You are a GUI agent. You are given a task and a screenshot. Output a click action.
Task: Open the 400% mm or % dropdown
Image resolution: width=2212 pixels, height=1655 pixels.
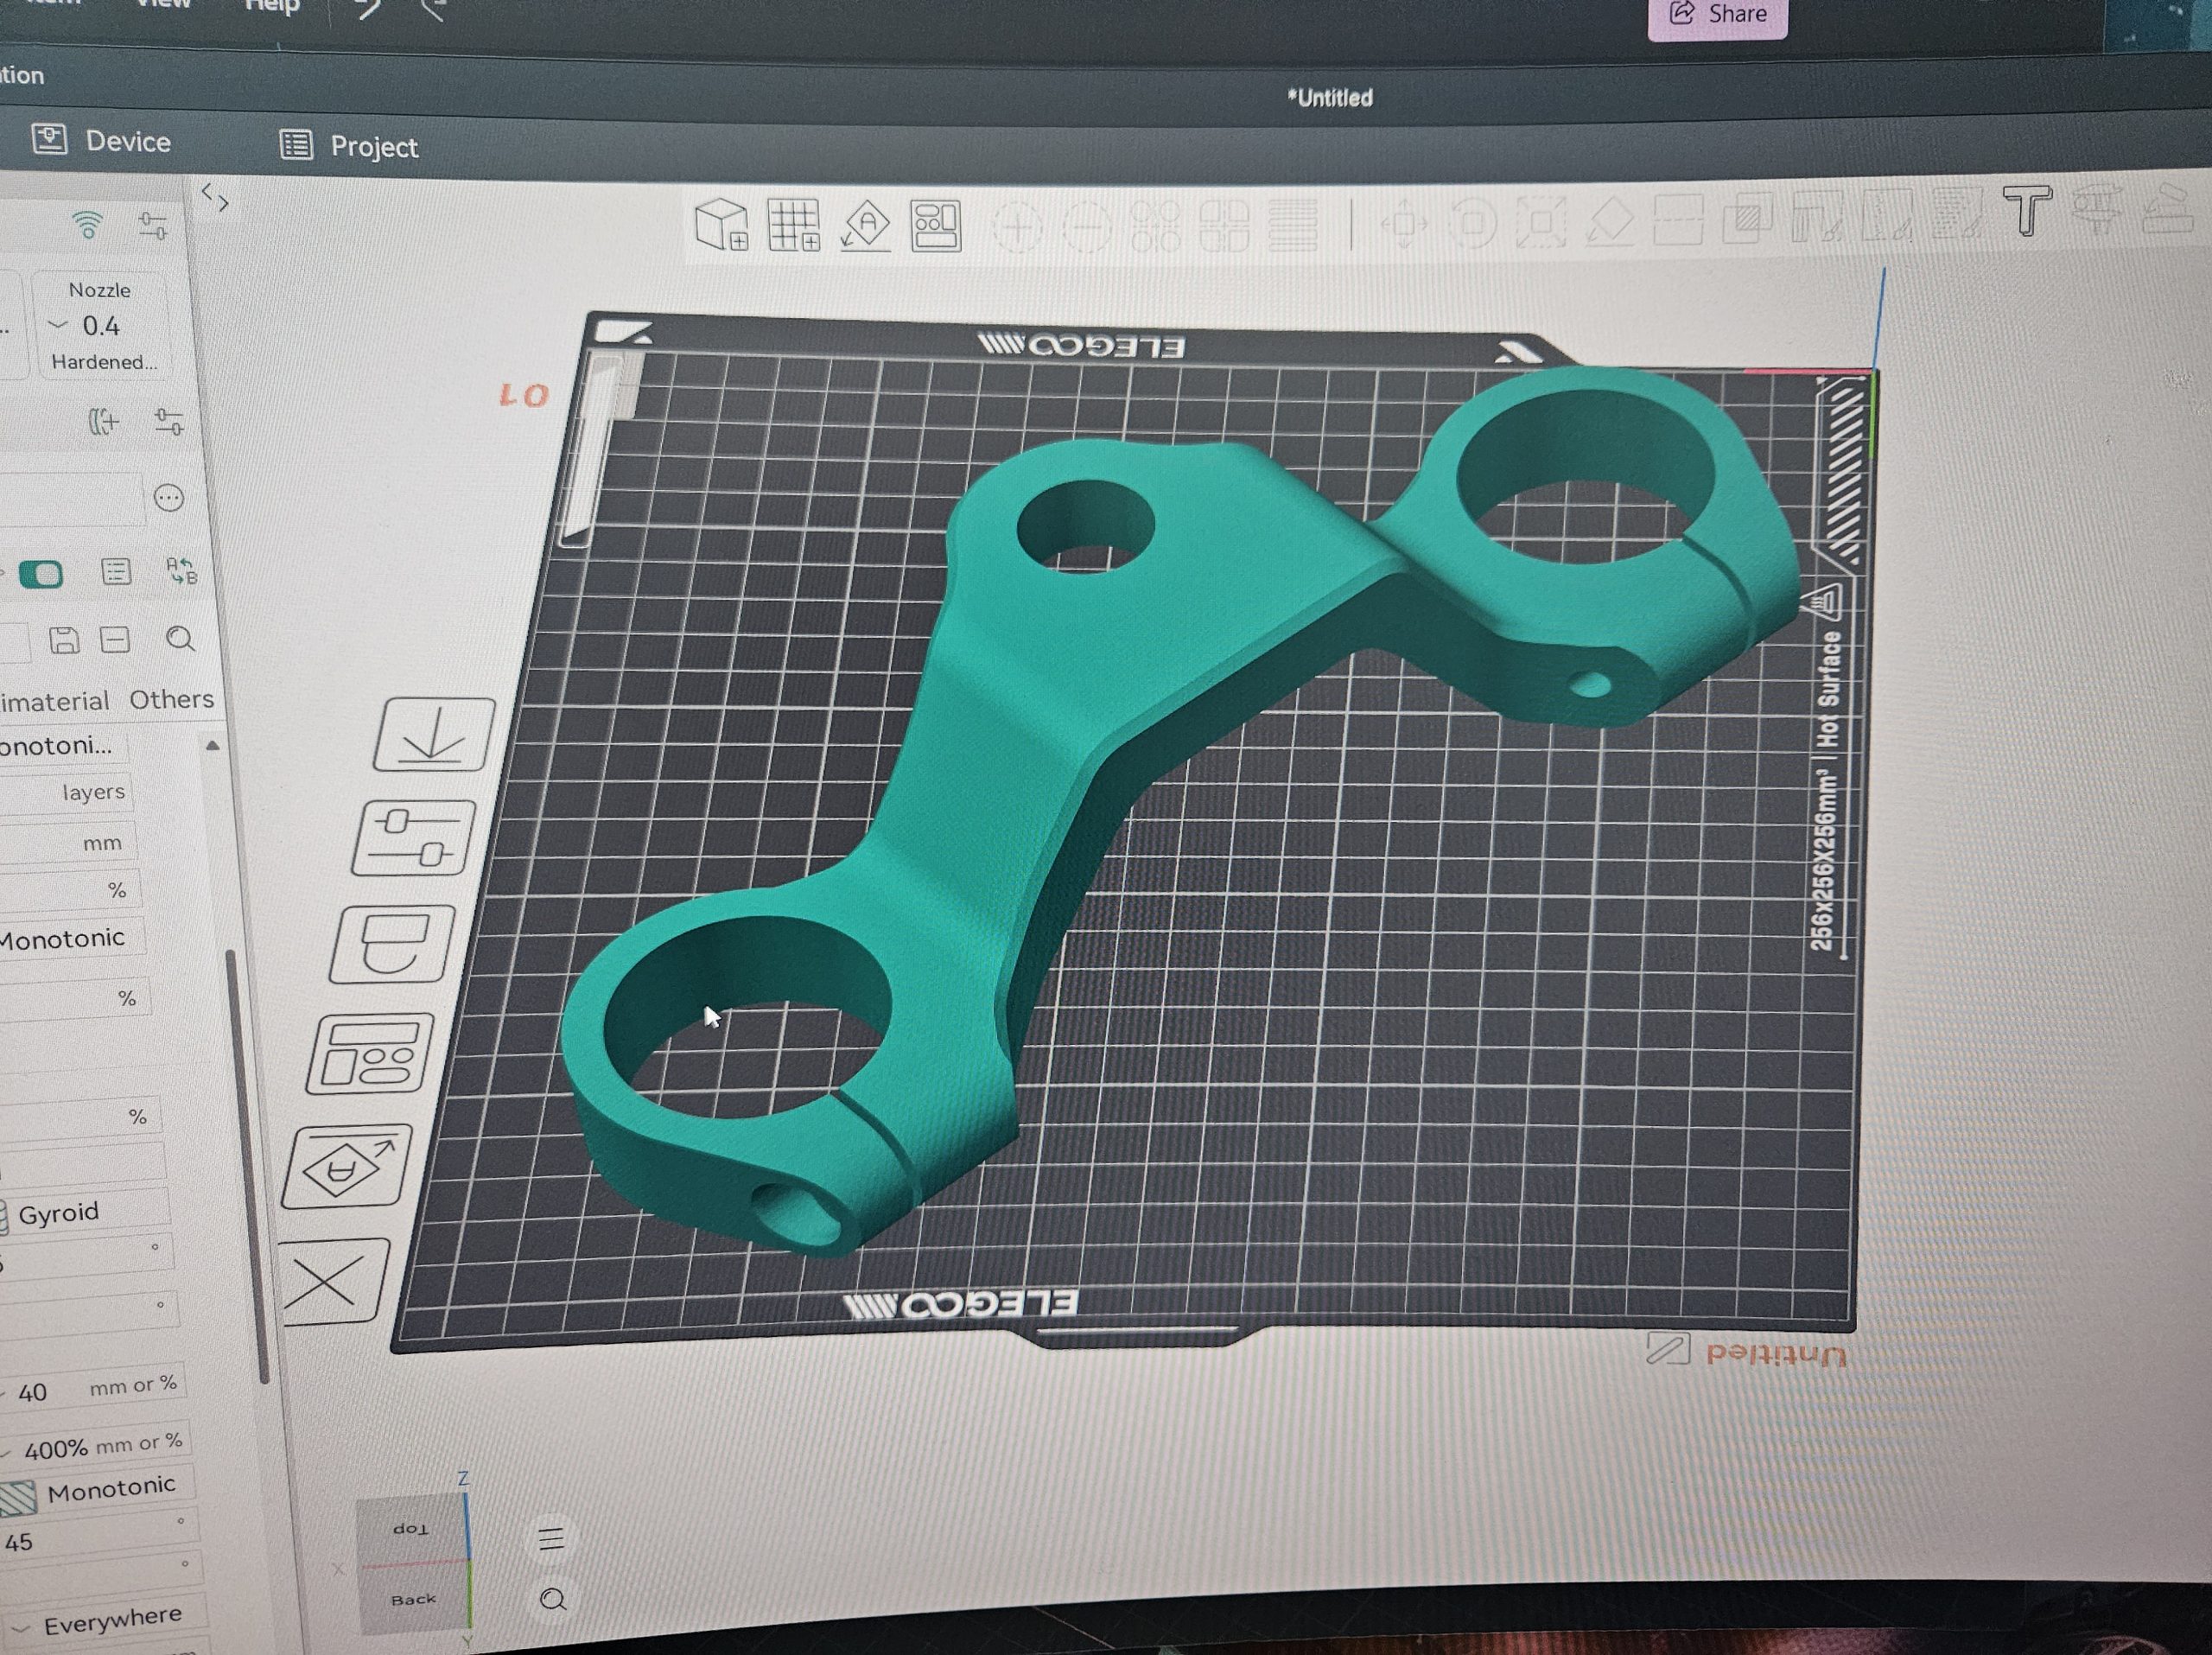click(x=95, y=1446)
